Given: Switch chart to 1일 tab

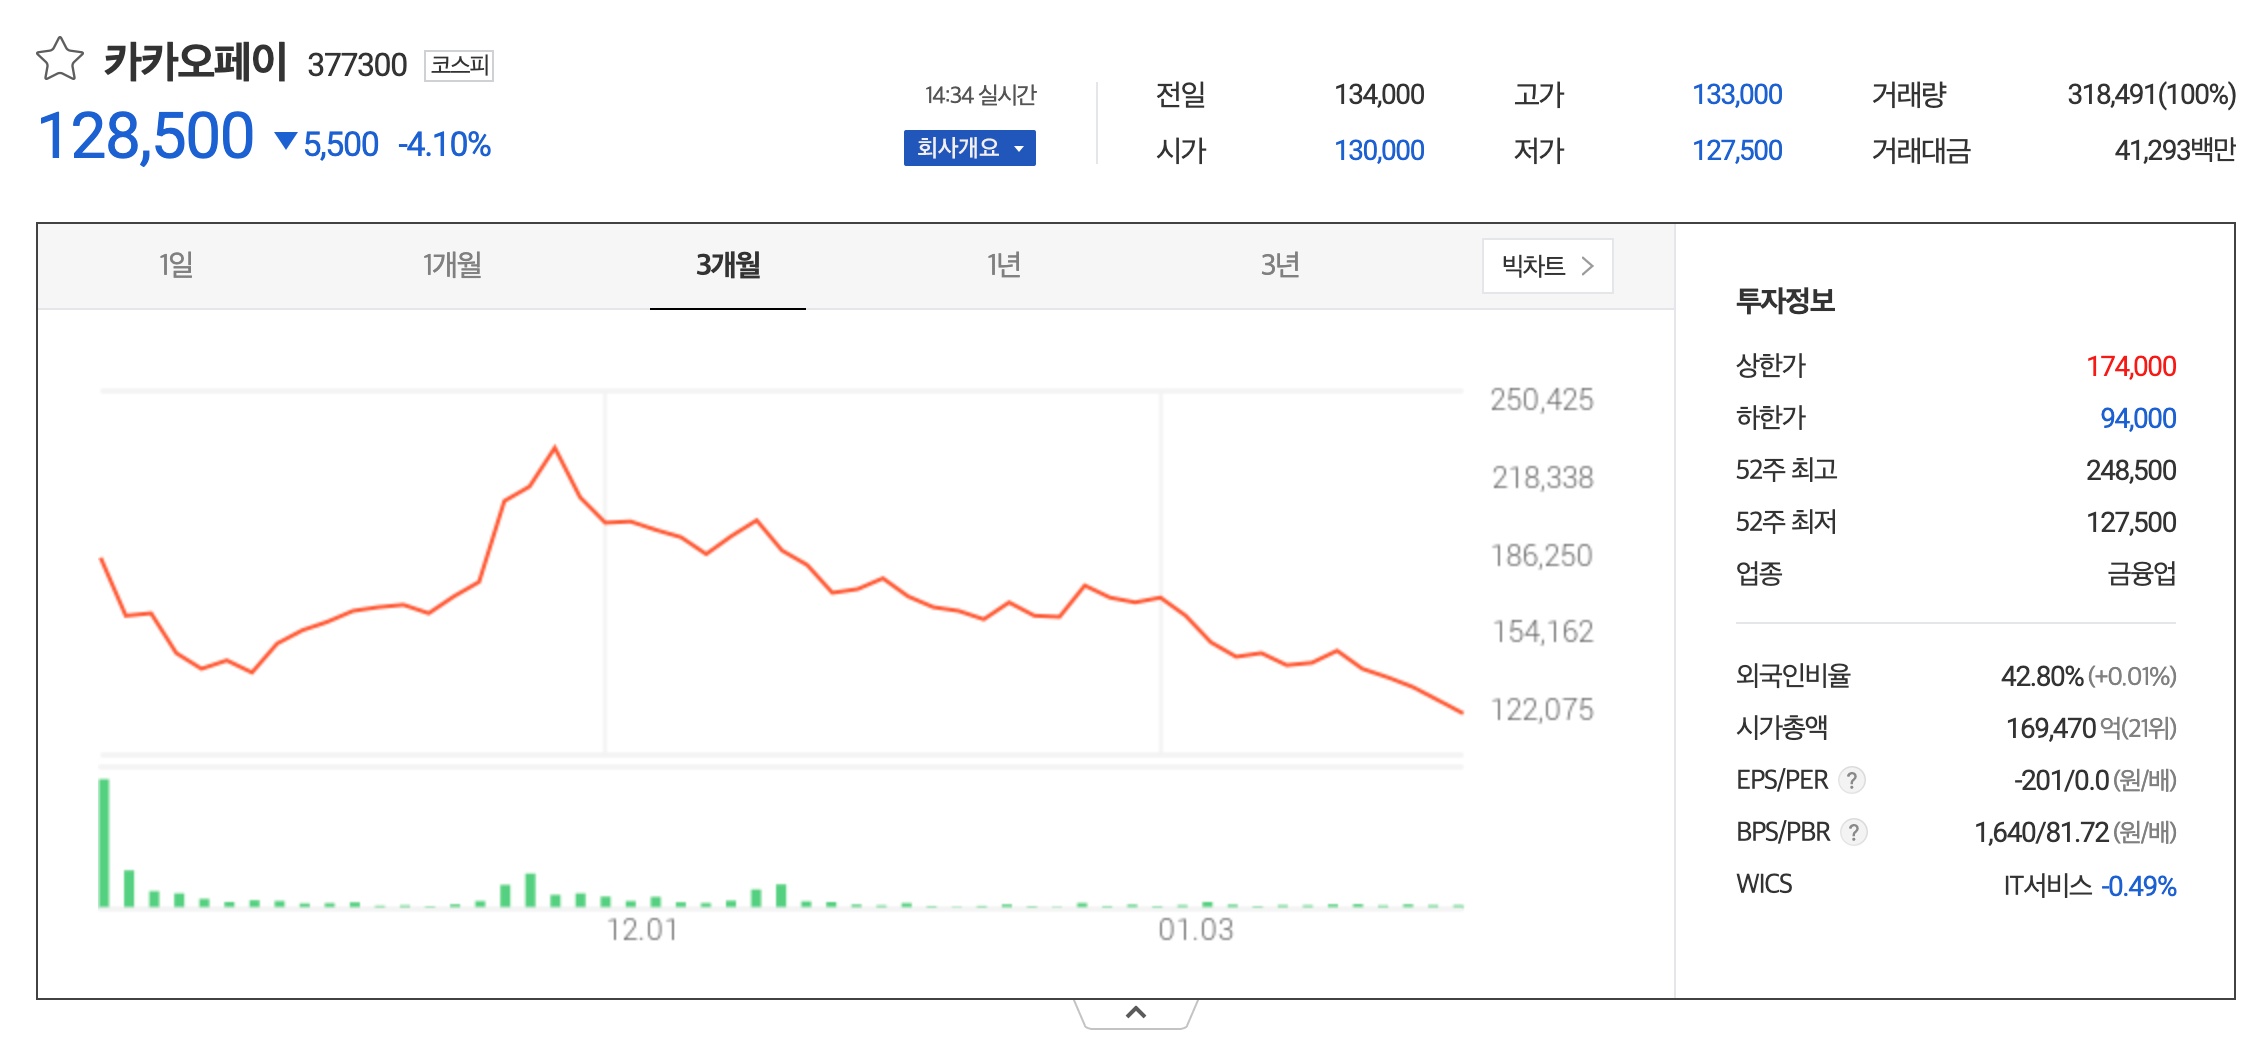Looking at the screenshot, I should point(176,265).
